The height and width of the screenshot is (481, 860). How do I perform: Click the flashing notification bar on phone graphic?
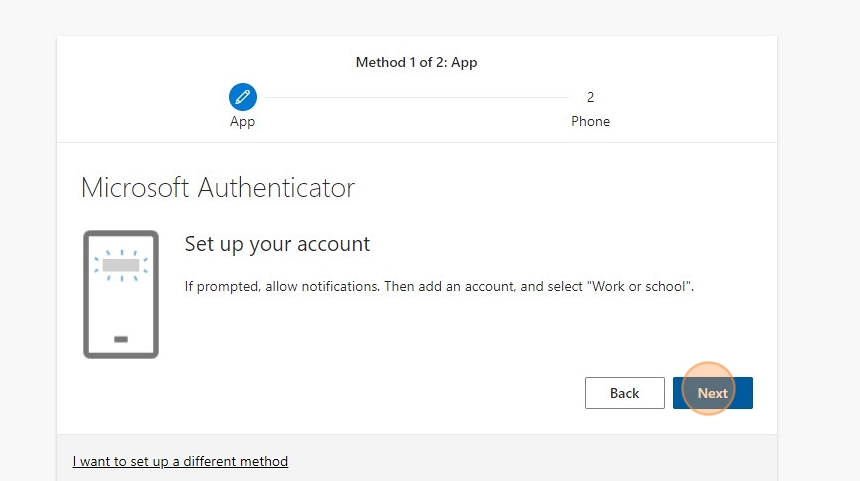click(x=121, y=265)
